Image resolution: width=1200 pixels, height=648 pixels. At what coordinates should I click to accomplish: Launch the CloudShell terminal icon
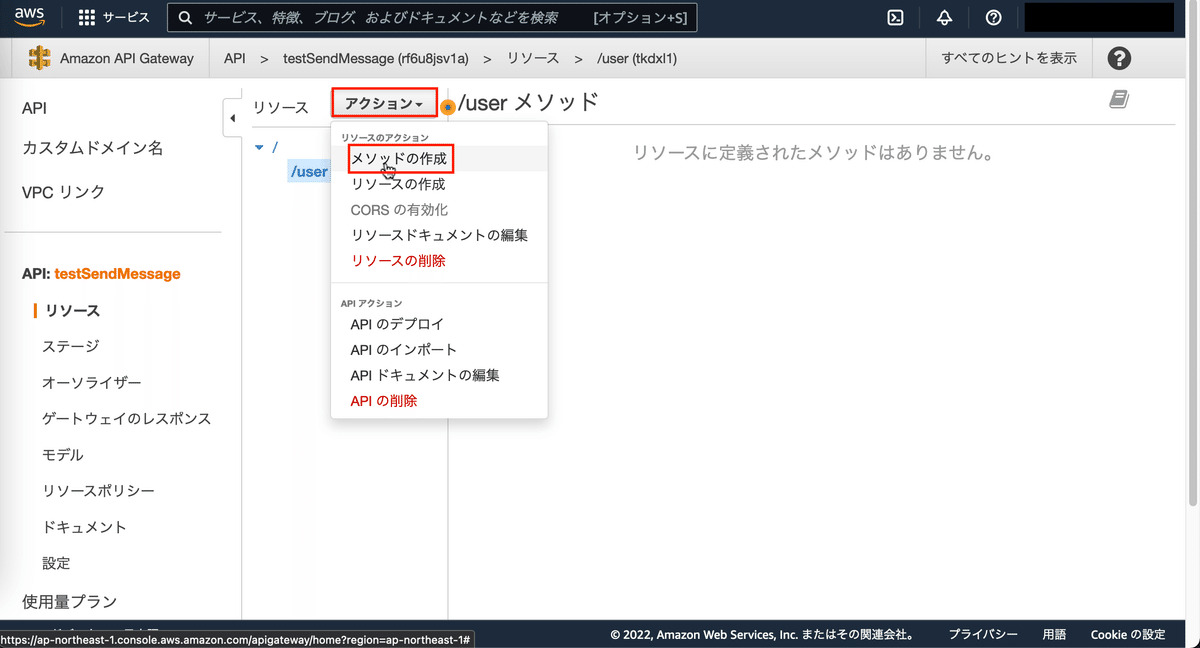pos(896,18)
